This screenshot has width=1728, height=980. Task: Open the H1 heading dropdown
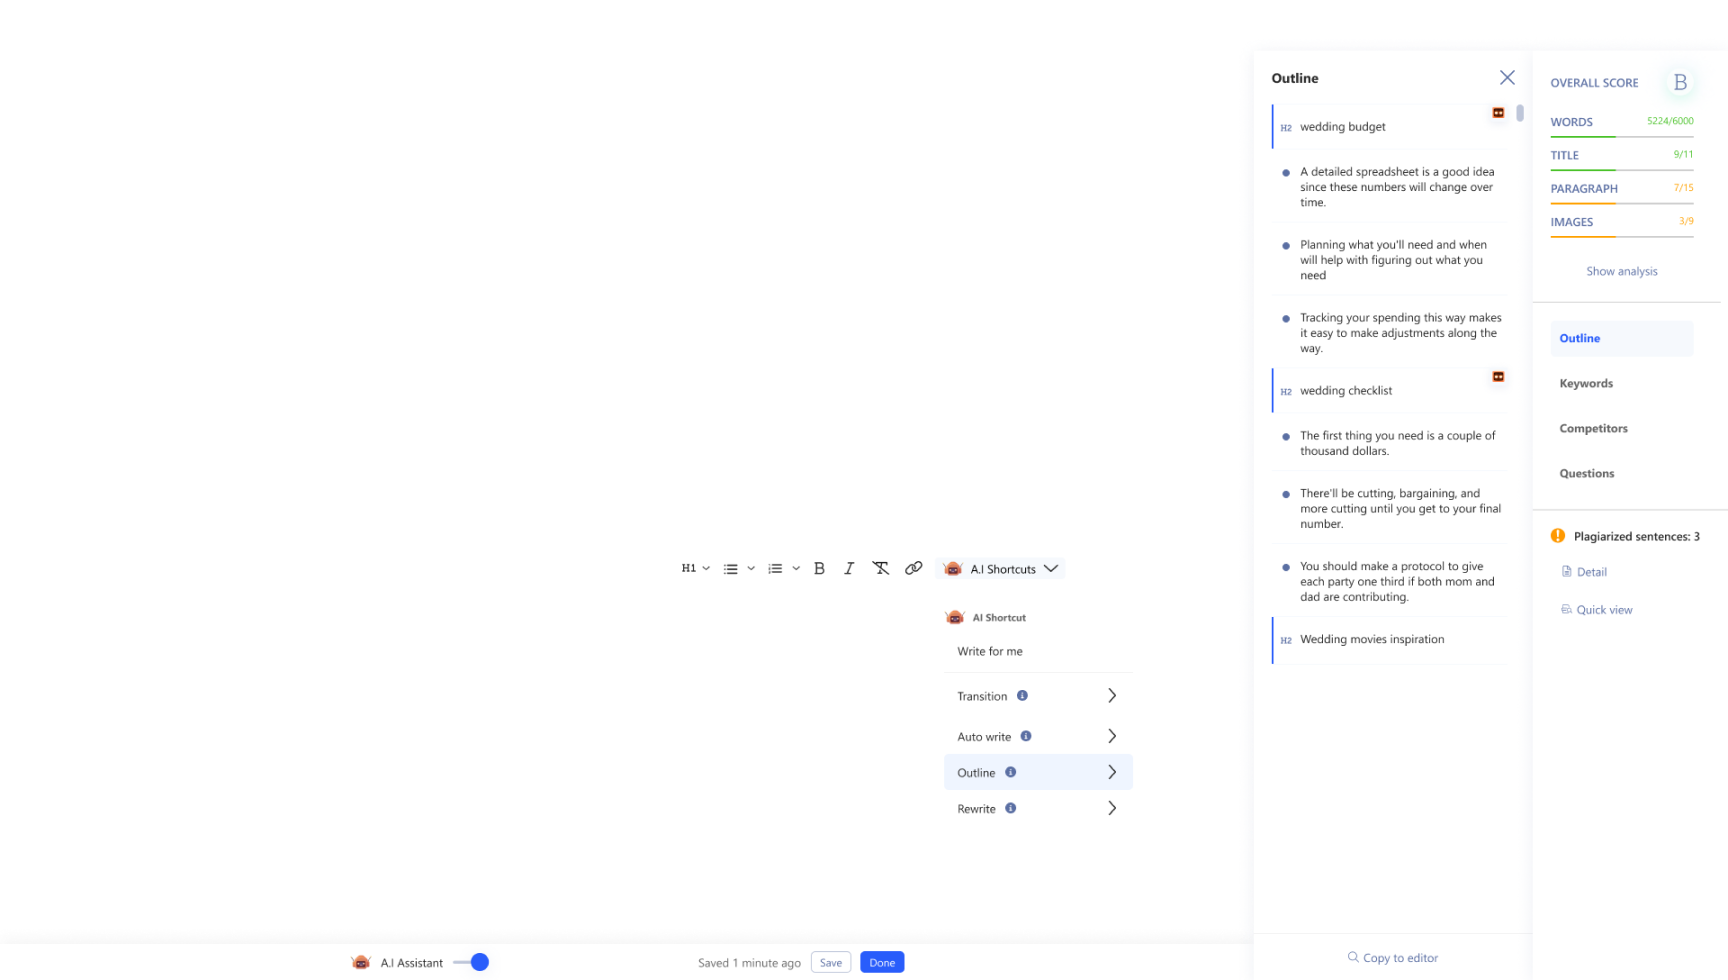(695, 568)
